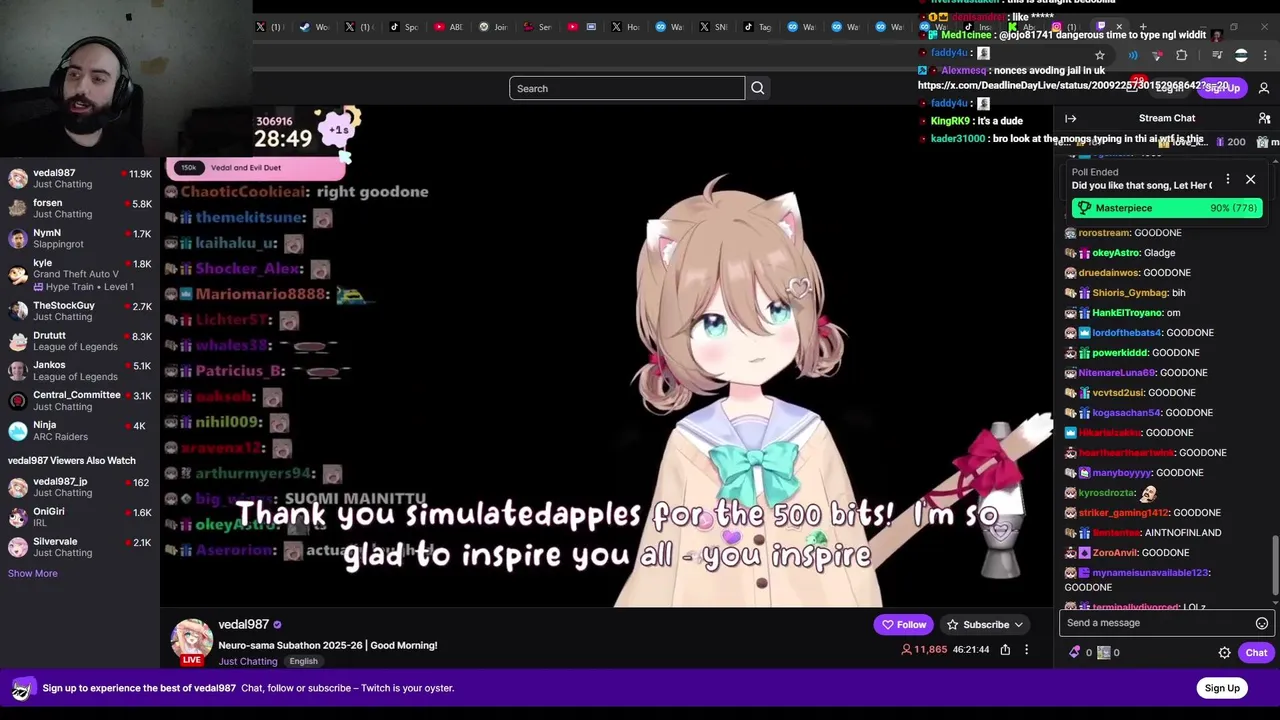Click Sign Up in the bottom banner
This screenshot has width=1280, height=720.
[x=1221, y=688]
